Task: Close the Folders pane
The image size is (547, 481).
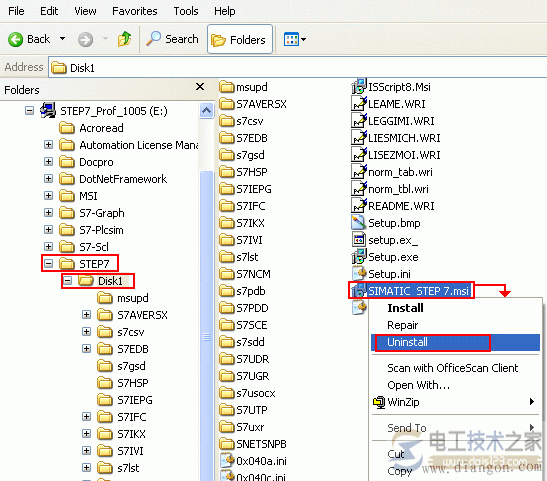Action: pyautogui.click(x=200, y=87)
